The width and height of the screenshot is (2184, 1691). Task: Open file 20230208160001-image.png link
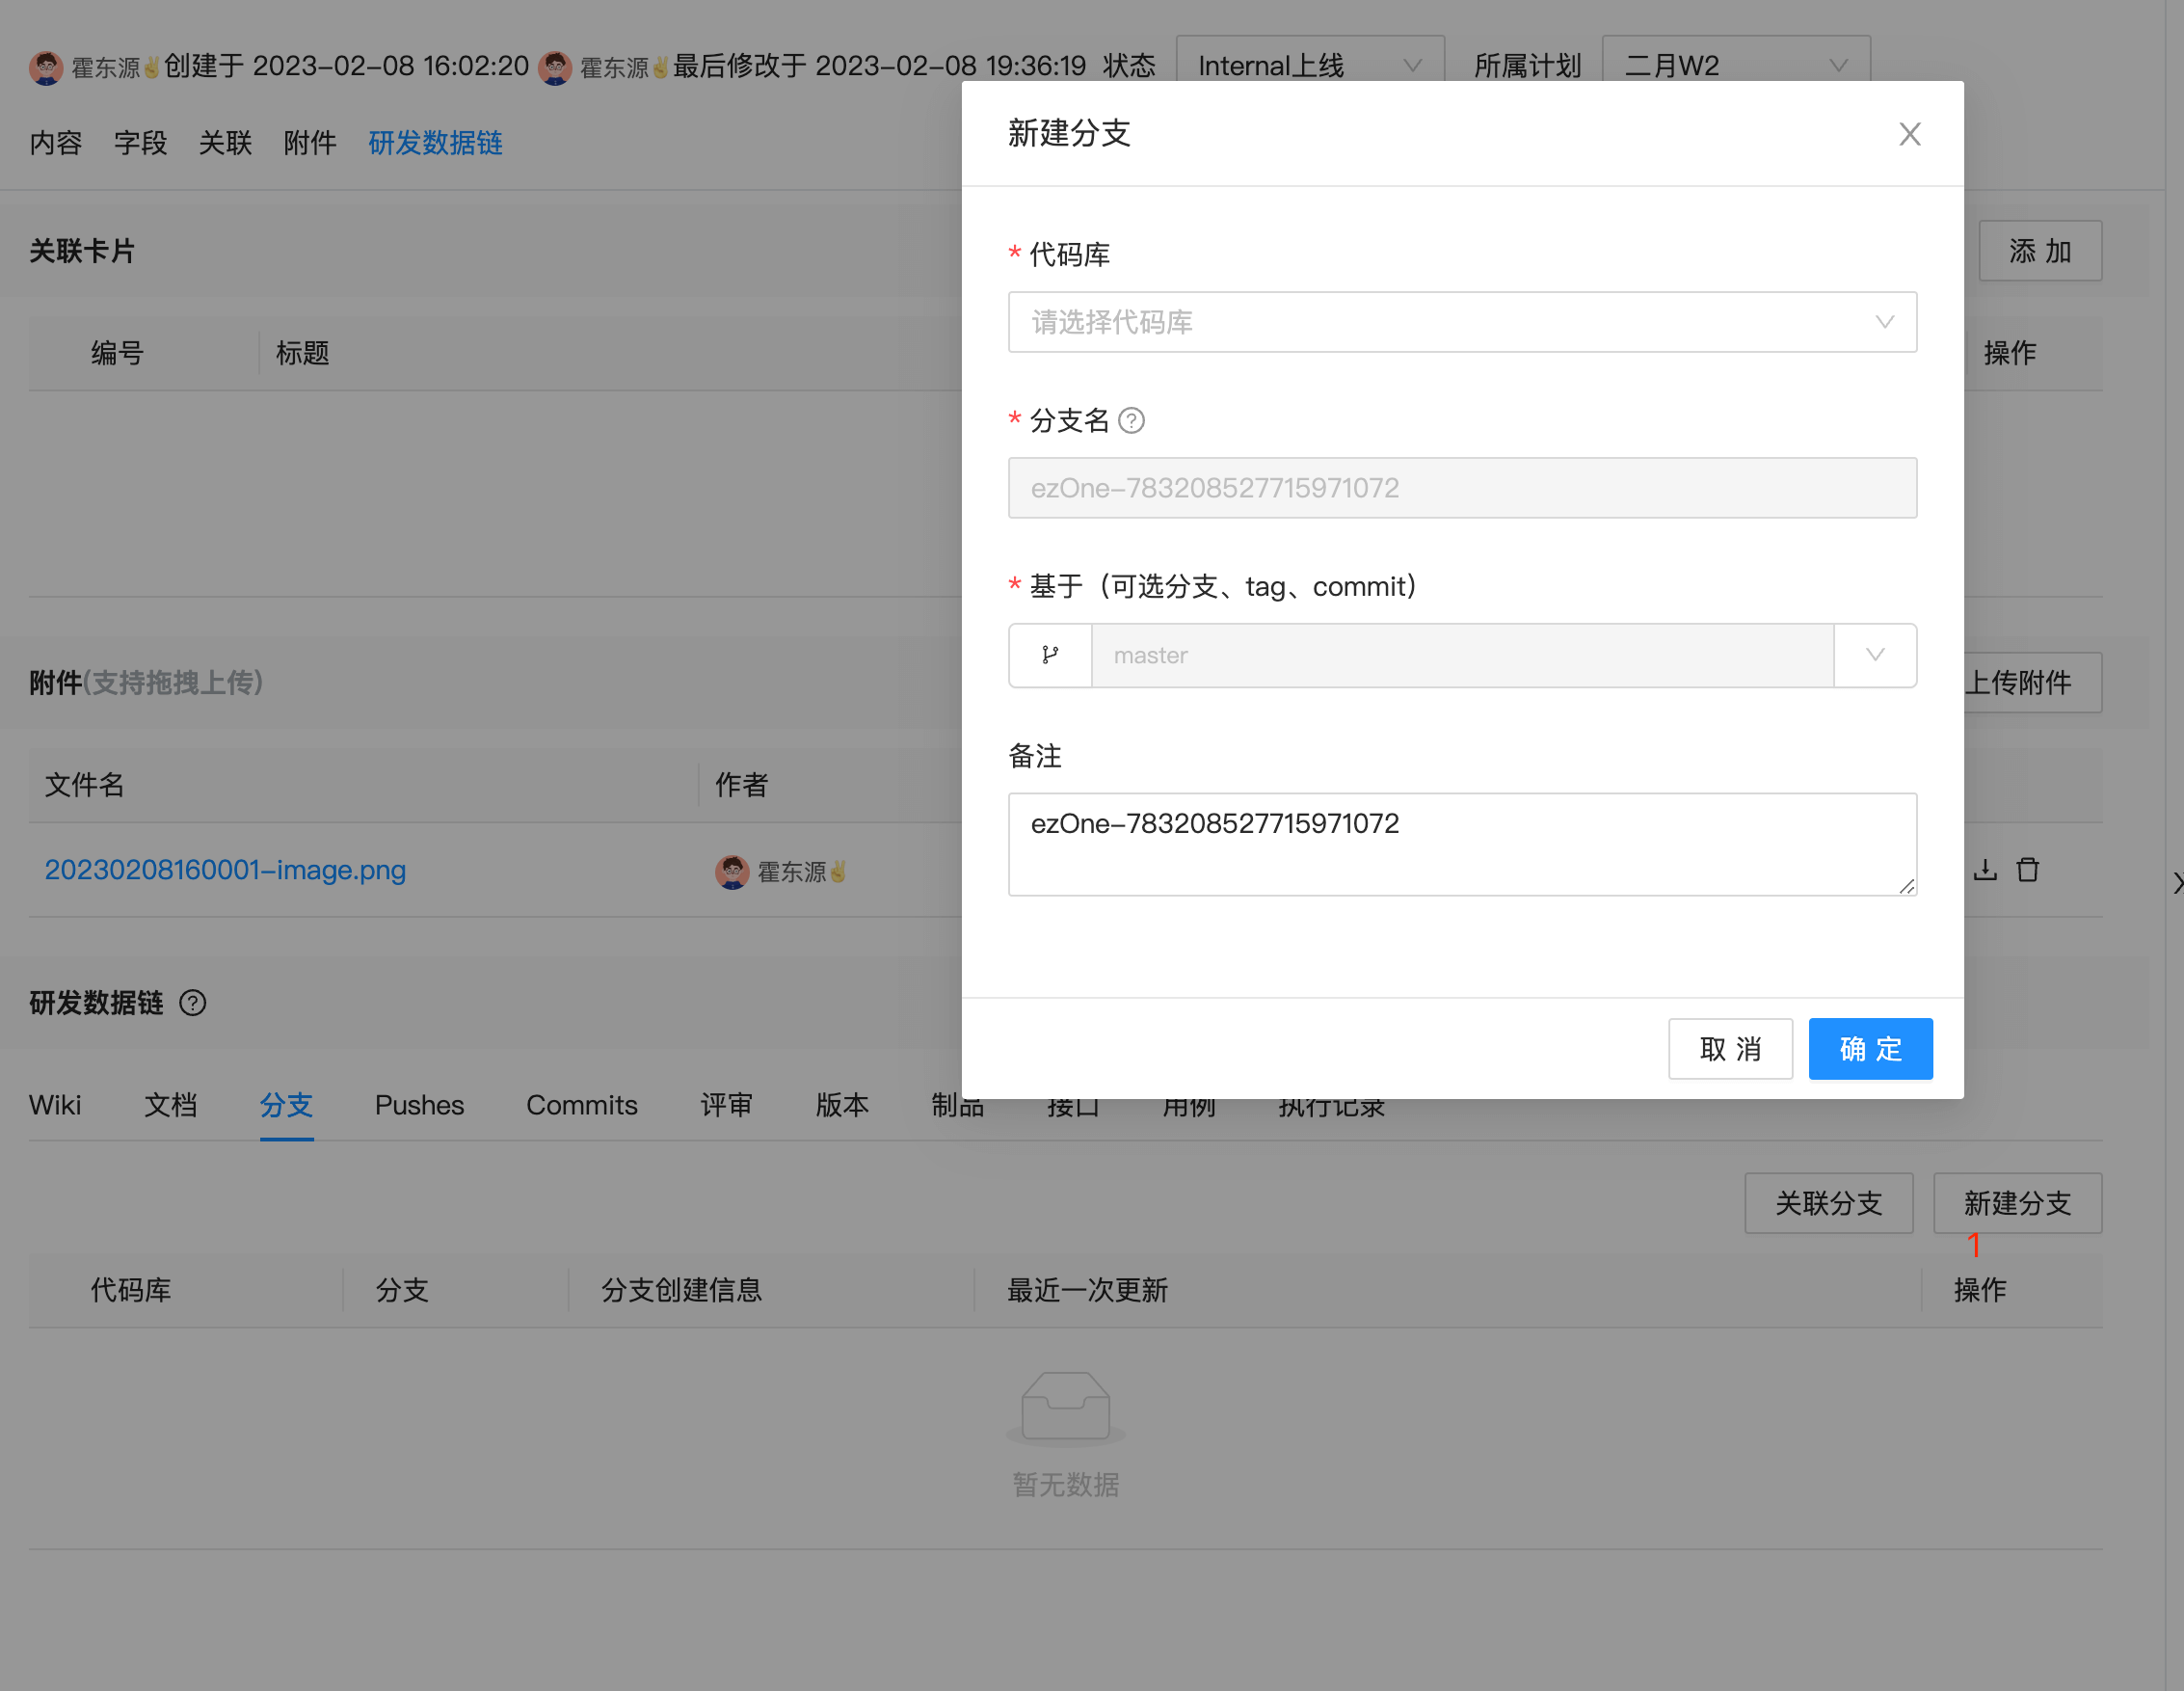224,870
